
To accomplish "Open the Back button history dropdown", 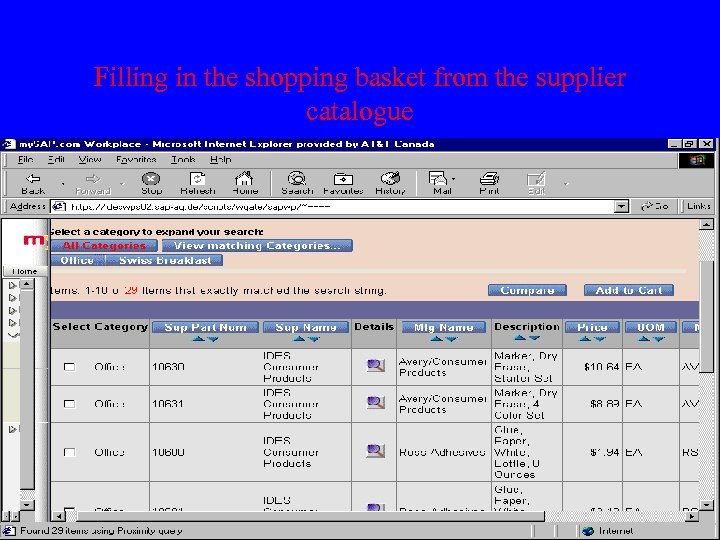I will tap(62, 184).
